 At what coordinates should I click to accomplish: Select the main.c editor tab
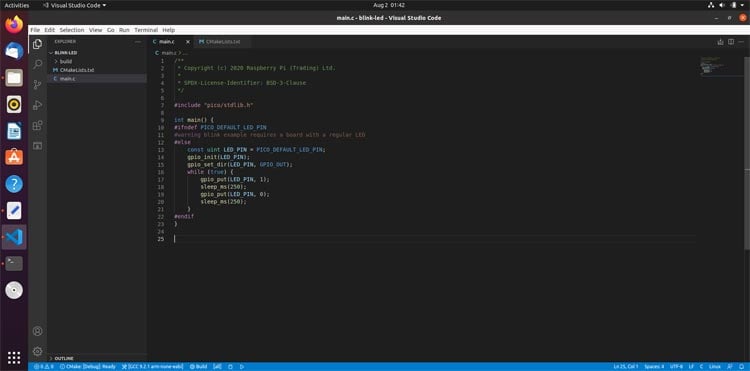(x=170, y=42)
